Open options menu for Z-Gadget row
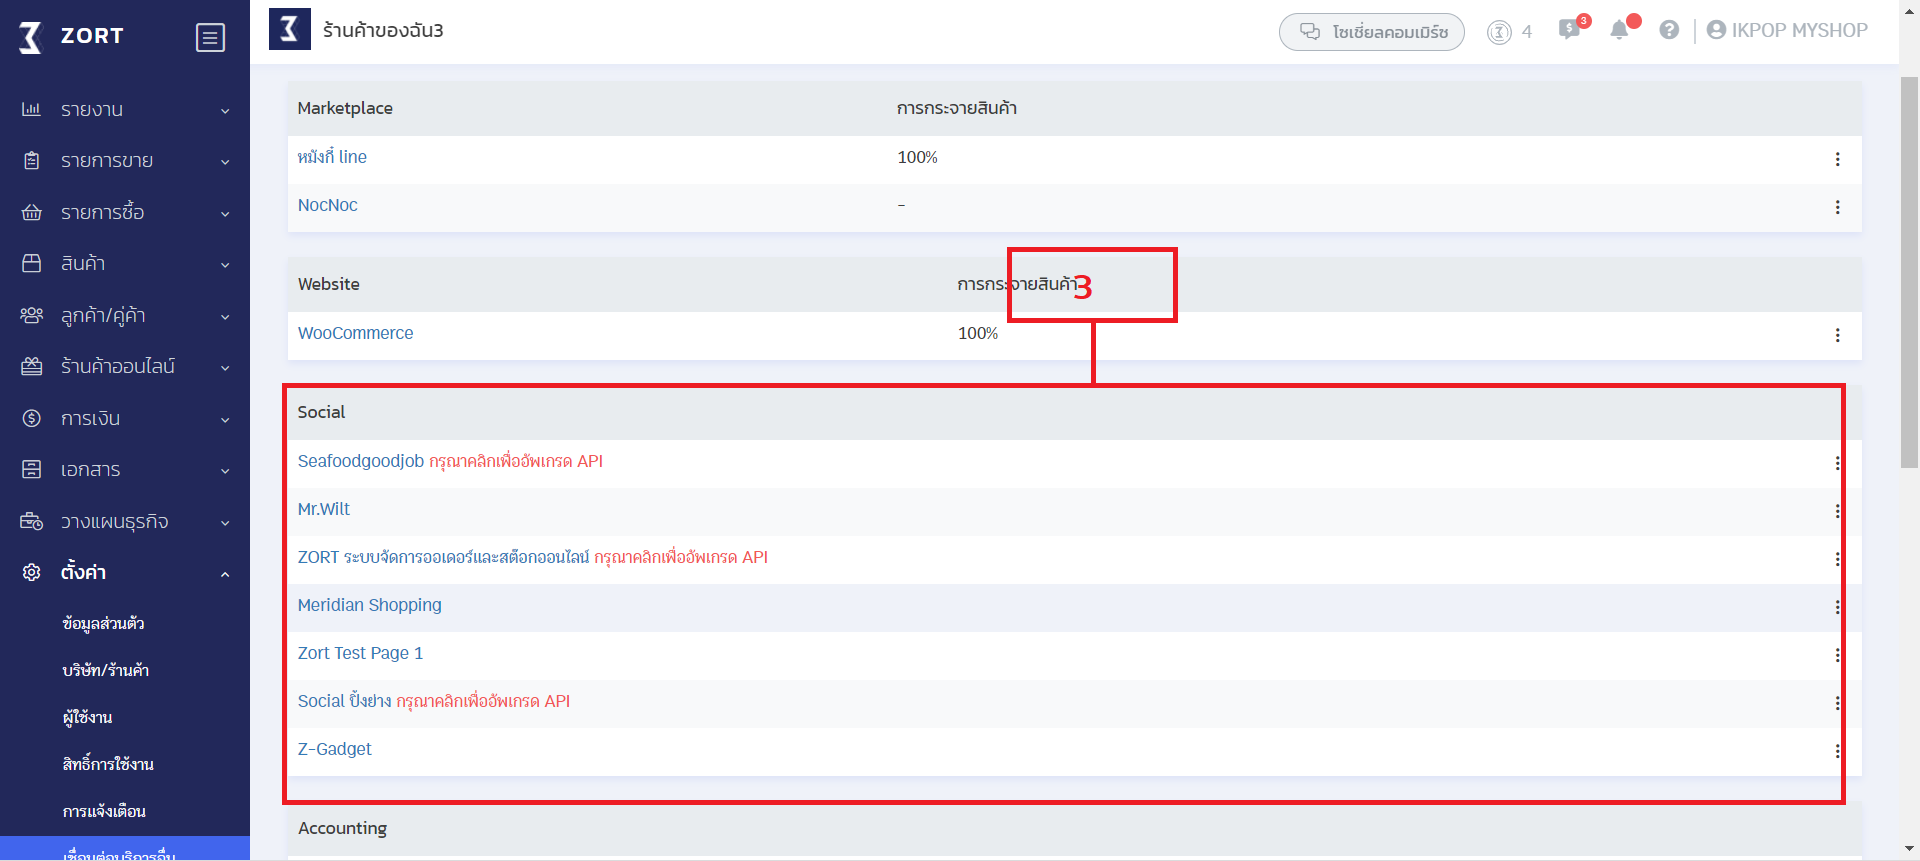The width and height of the screenshot is (1920, 861). (1837, 751)
